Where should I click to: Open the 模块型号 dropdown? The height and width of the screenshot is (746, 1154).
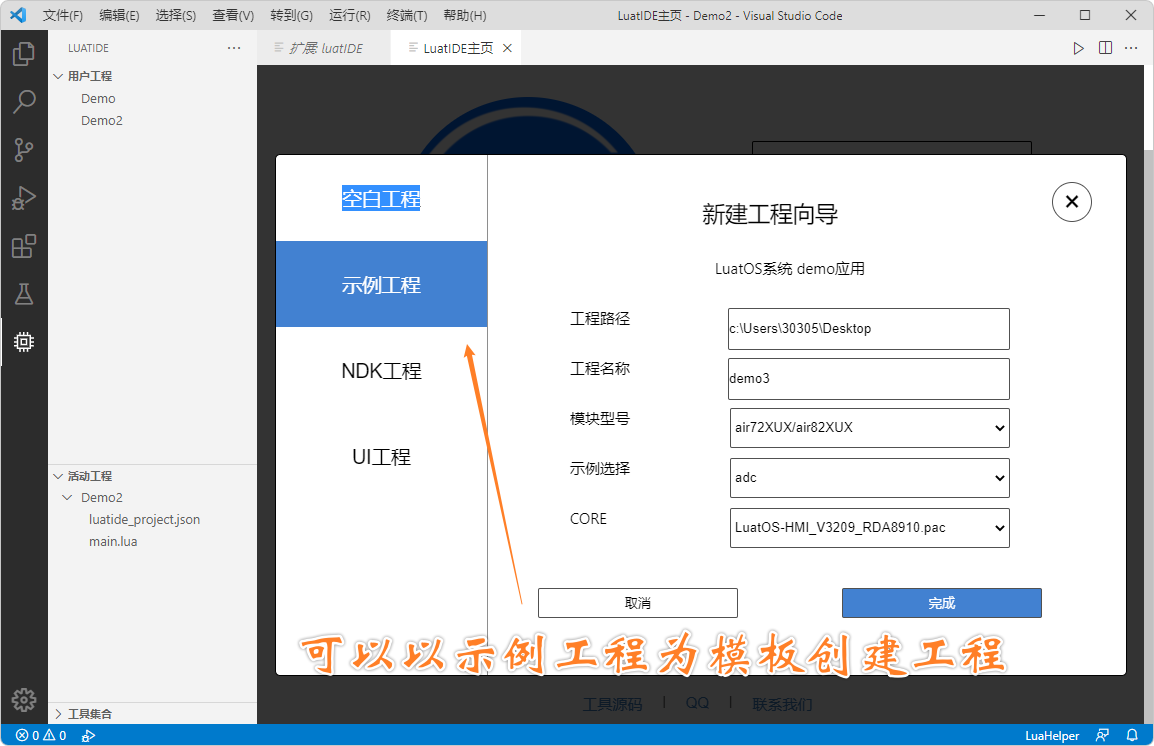pyautogui.click(x=869, y=427)
